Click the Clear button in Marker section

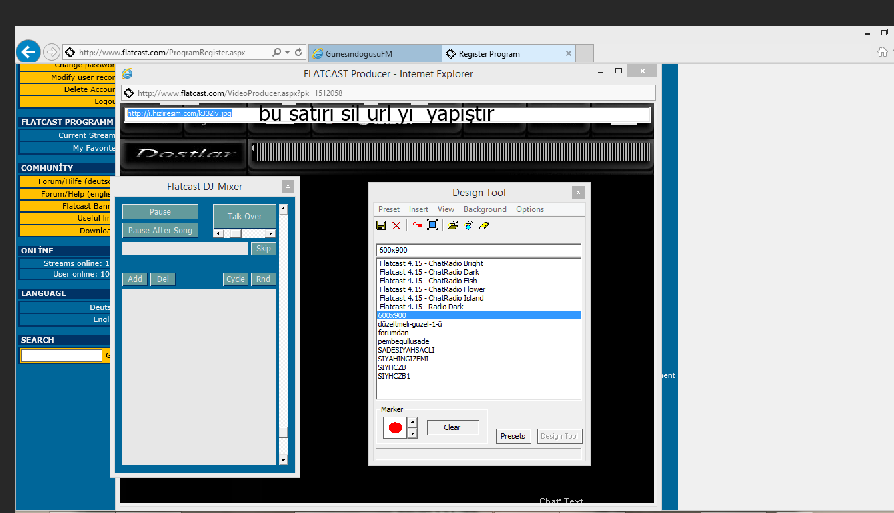452,427
